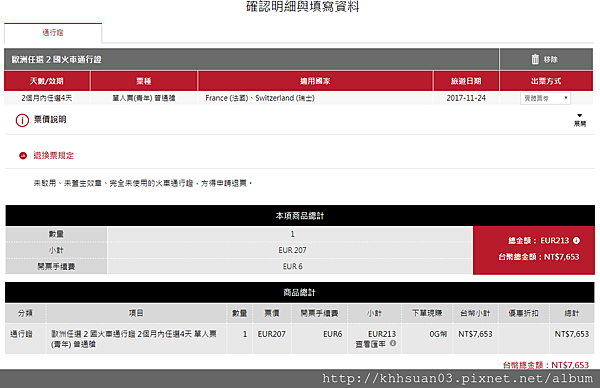Click the 查看匯率 exchange rate link
This screenshot has width=600, height=388.
click(370, 344)
